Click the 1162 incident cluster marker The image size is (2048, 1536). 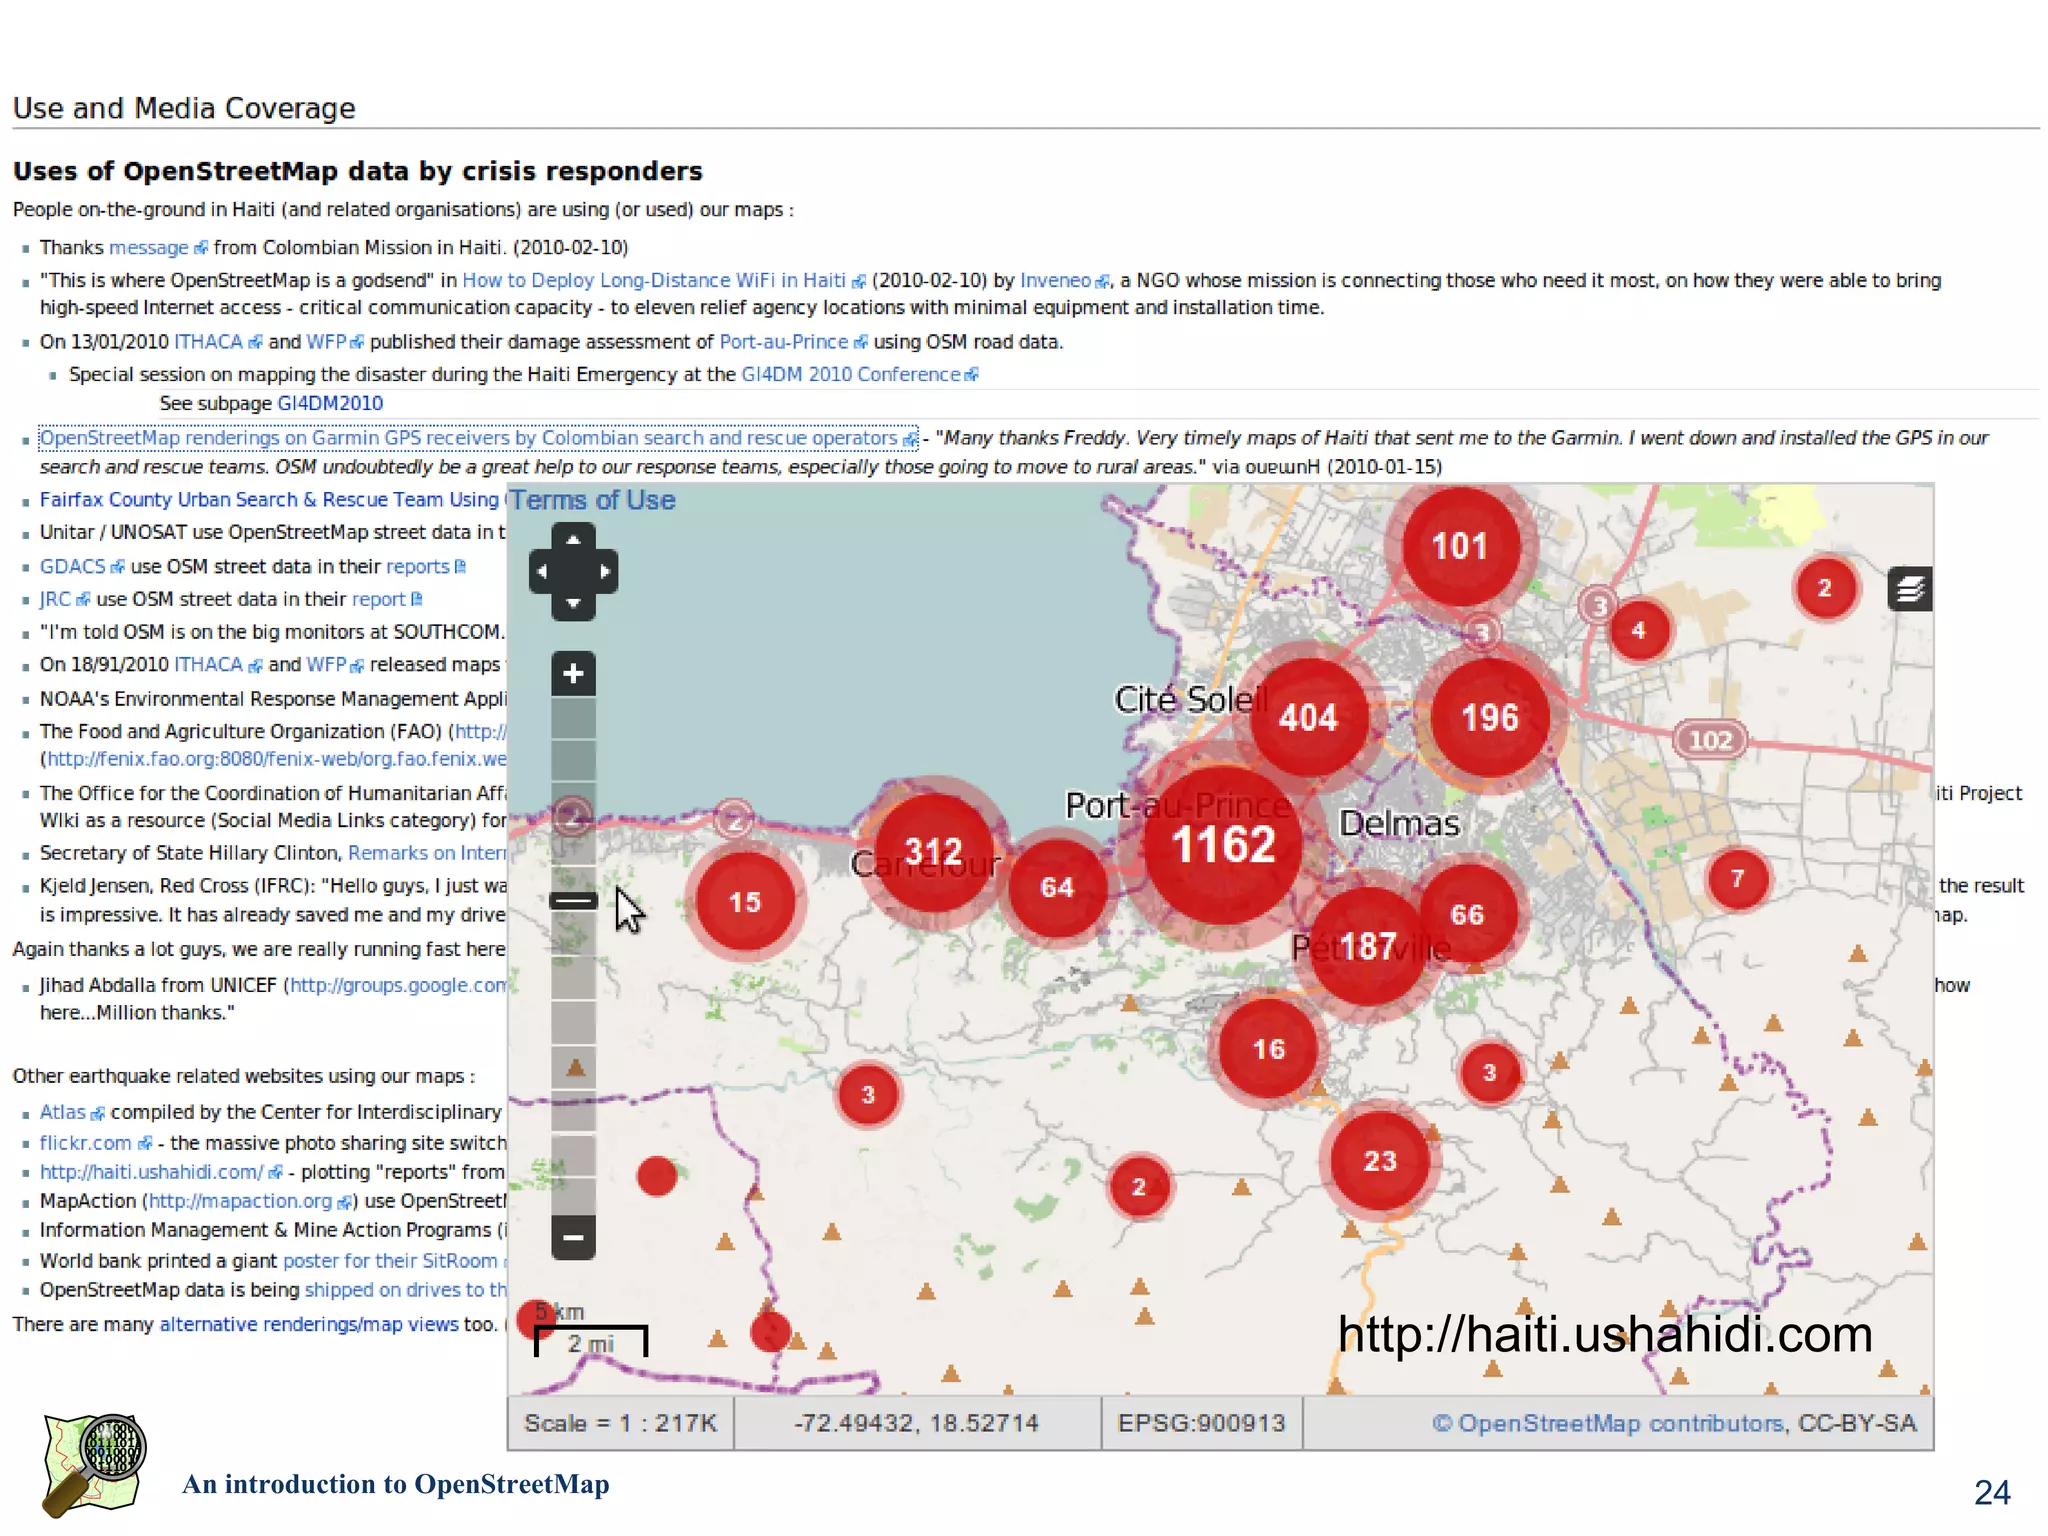tap(1223, 845)
